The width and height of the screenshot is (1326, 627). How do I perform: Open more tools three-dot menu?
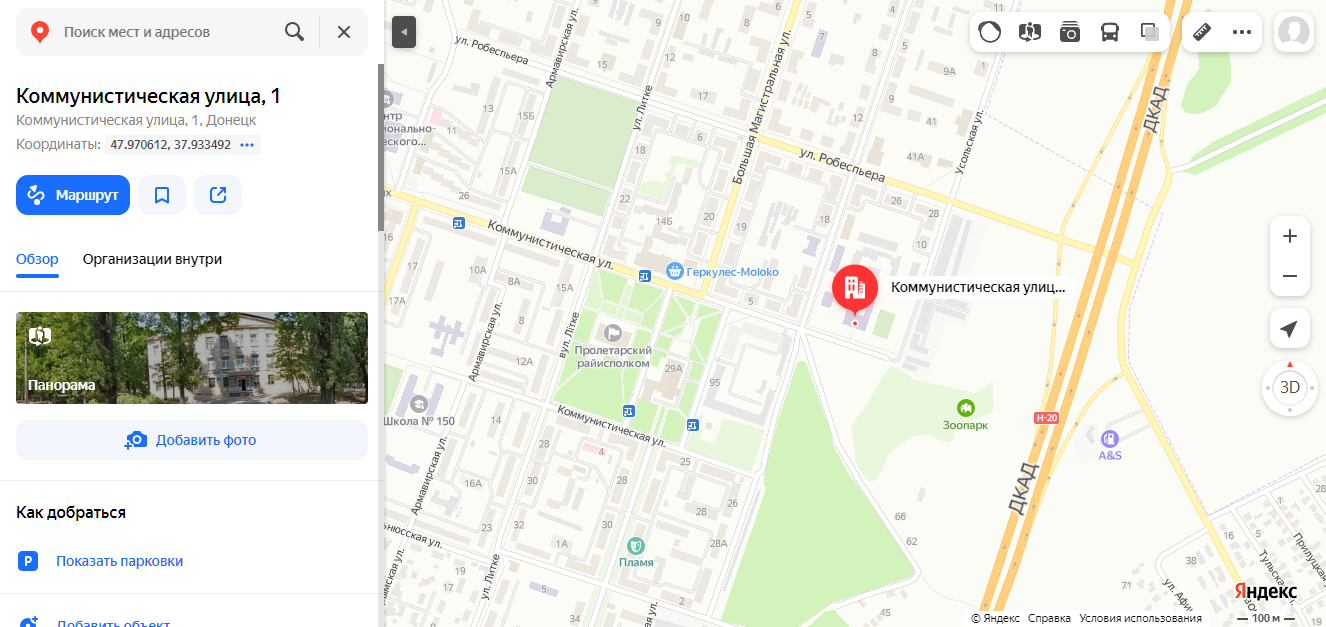1242,32
